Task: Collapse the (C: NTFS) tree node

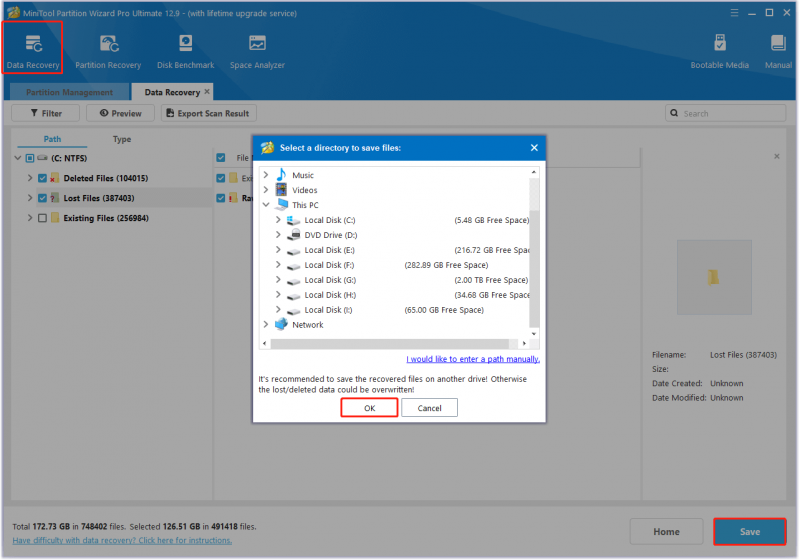Action: (x=18, y=158)
